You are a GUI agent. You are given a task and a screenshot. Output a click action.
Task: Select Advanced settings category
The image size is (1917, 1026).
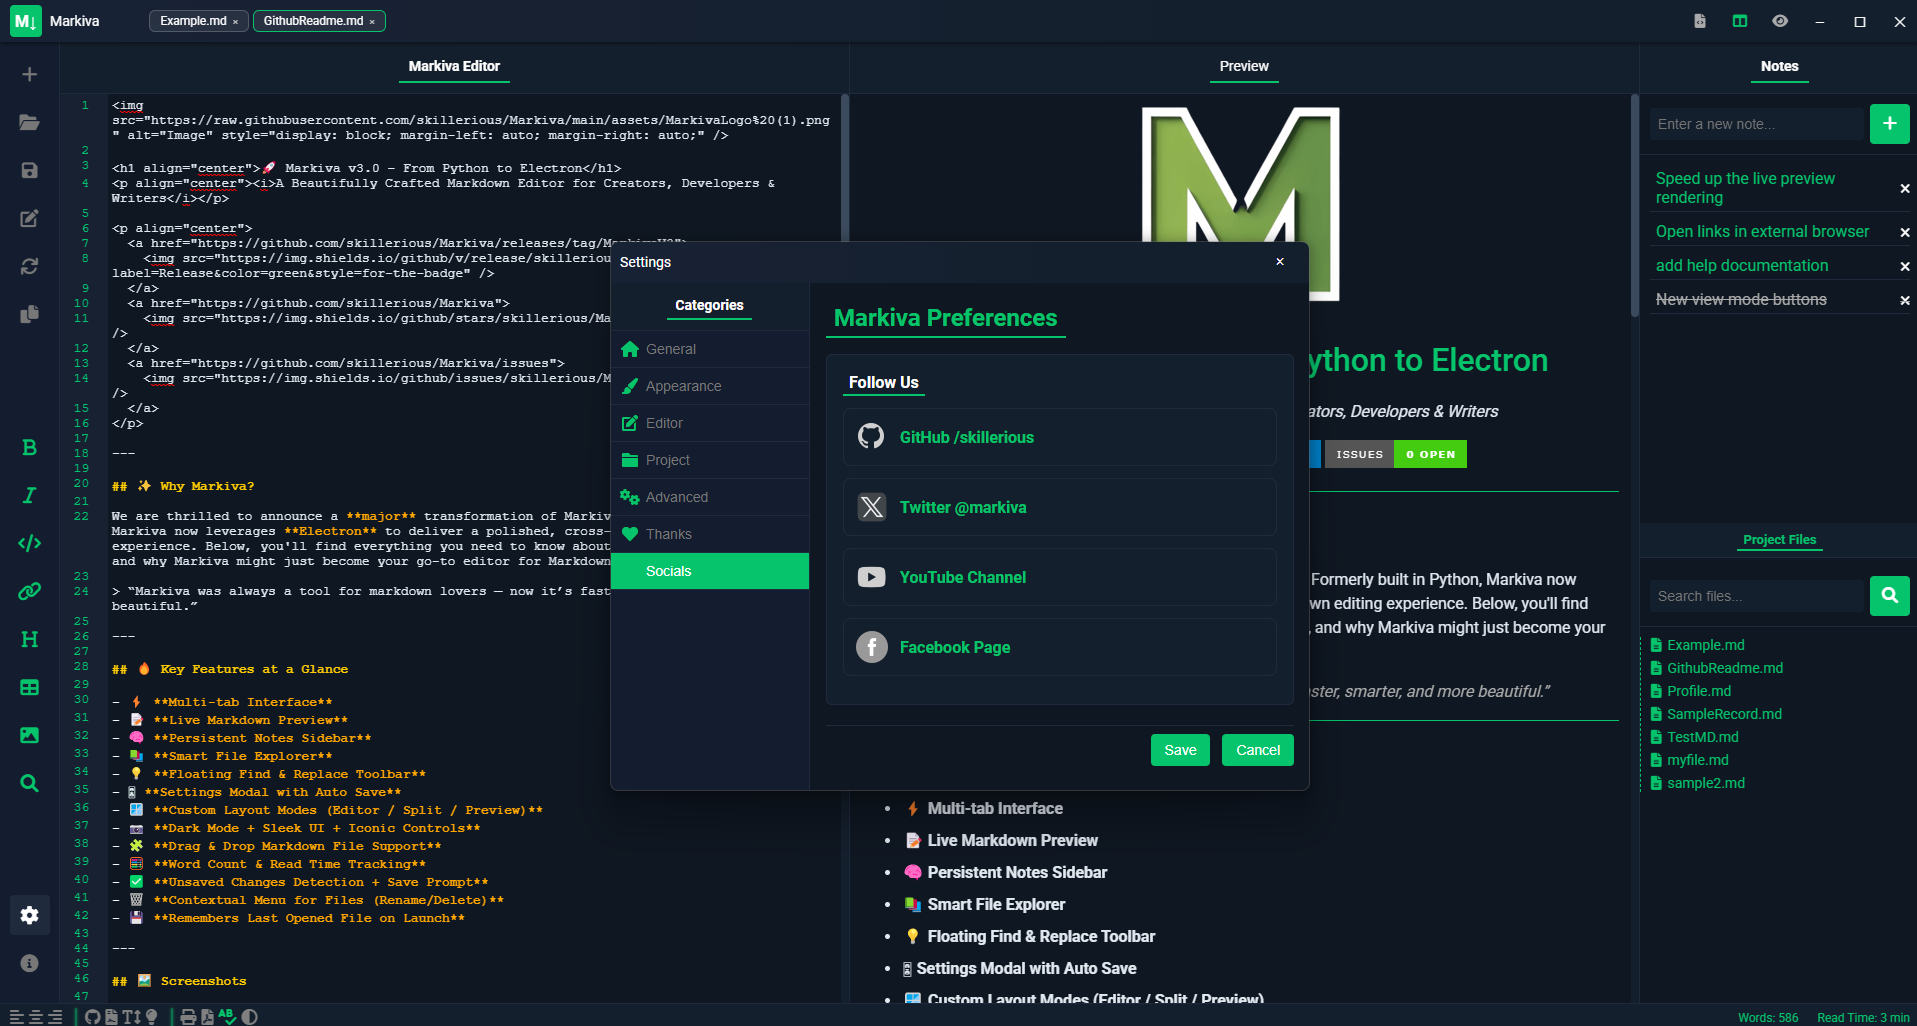[710, 497]
